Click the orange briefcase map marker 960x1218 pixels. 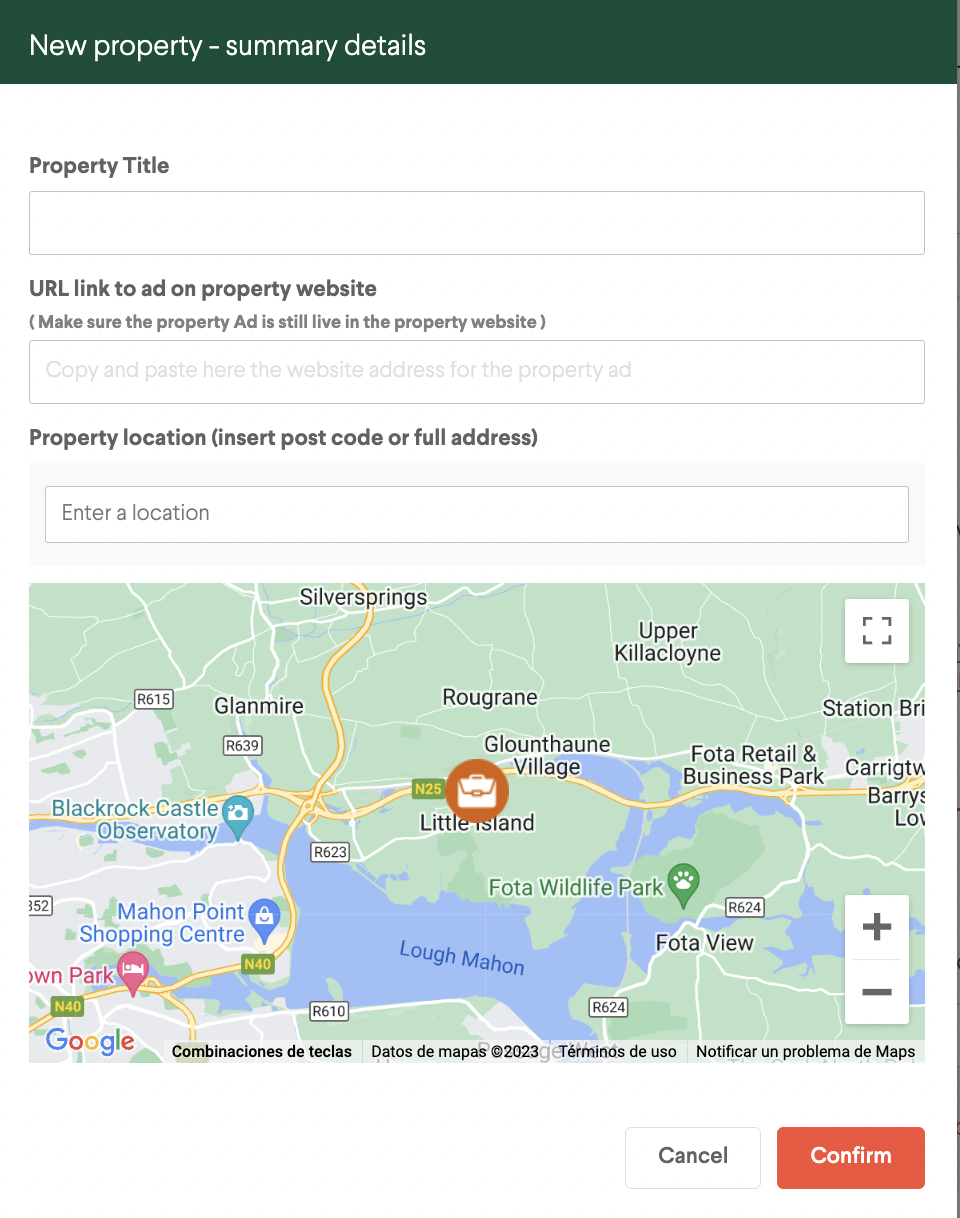[x=477, y=791]
